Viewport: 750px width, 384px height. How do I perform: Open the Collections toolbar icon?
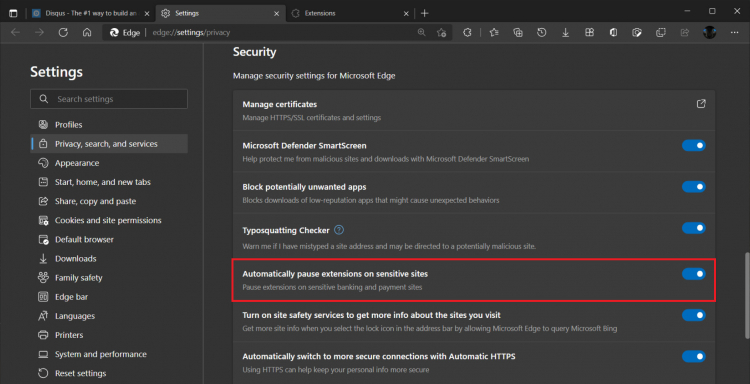518,33
